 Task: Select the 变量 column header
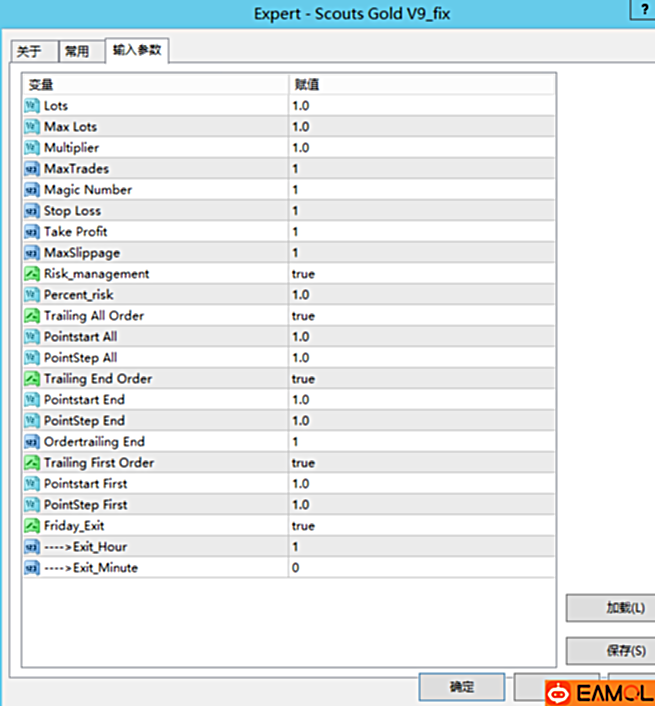(x=155, y=85)
